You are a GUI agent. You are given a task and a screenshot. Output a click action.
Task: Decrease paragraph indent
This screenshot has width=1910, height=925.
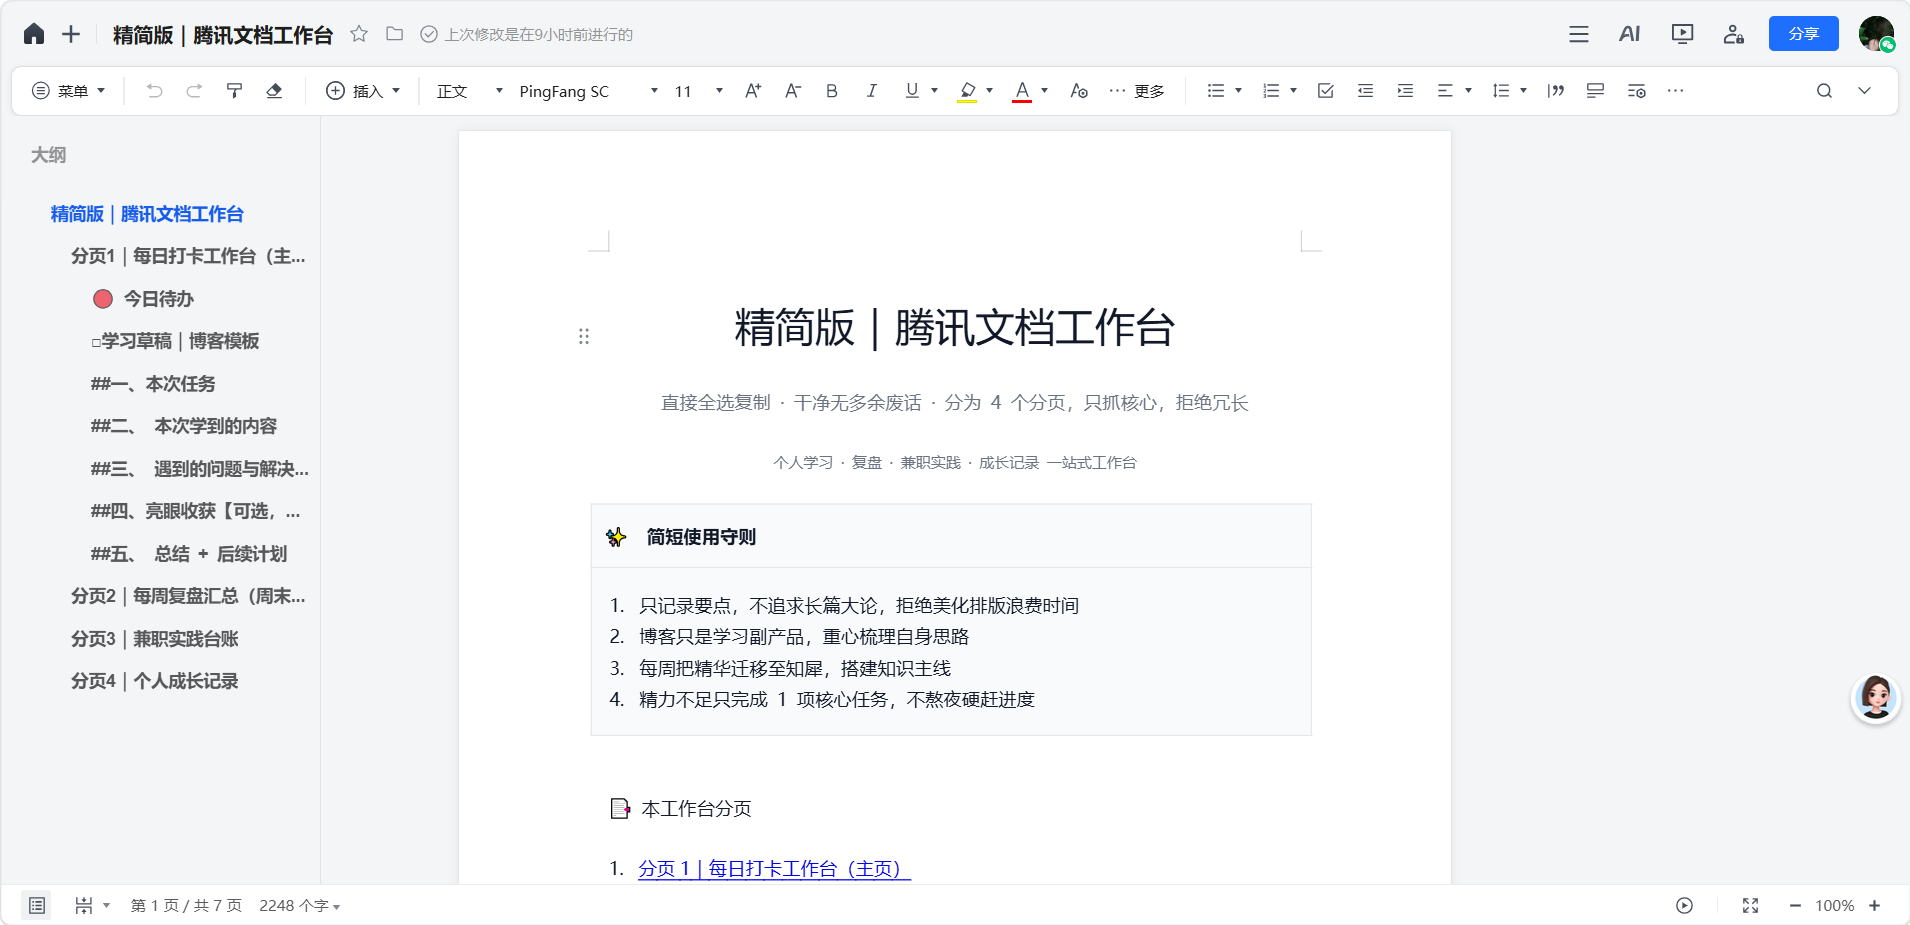[1365, 91]
